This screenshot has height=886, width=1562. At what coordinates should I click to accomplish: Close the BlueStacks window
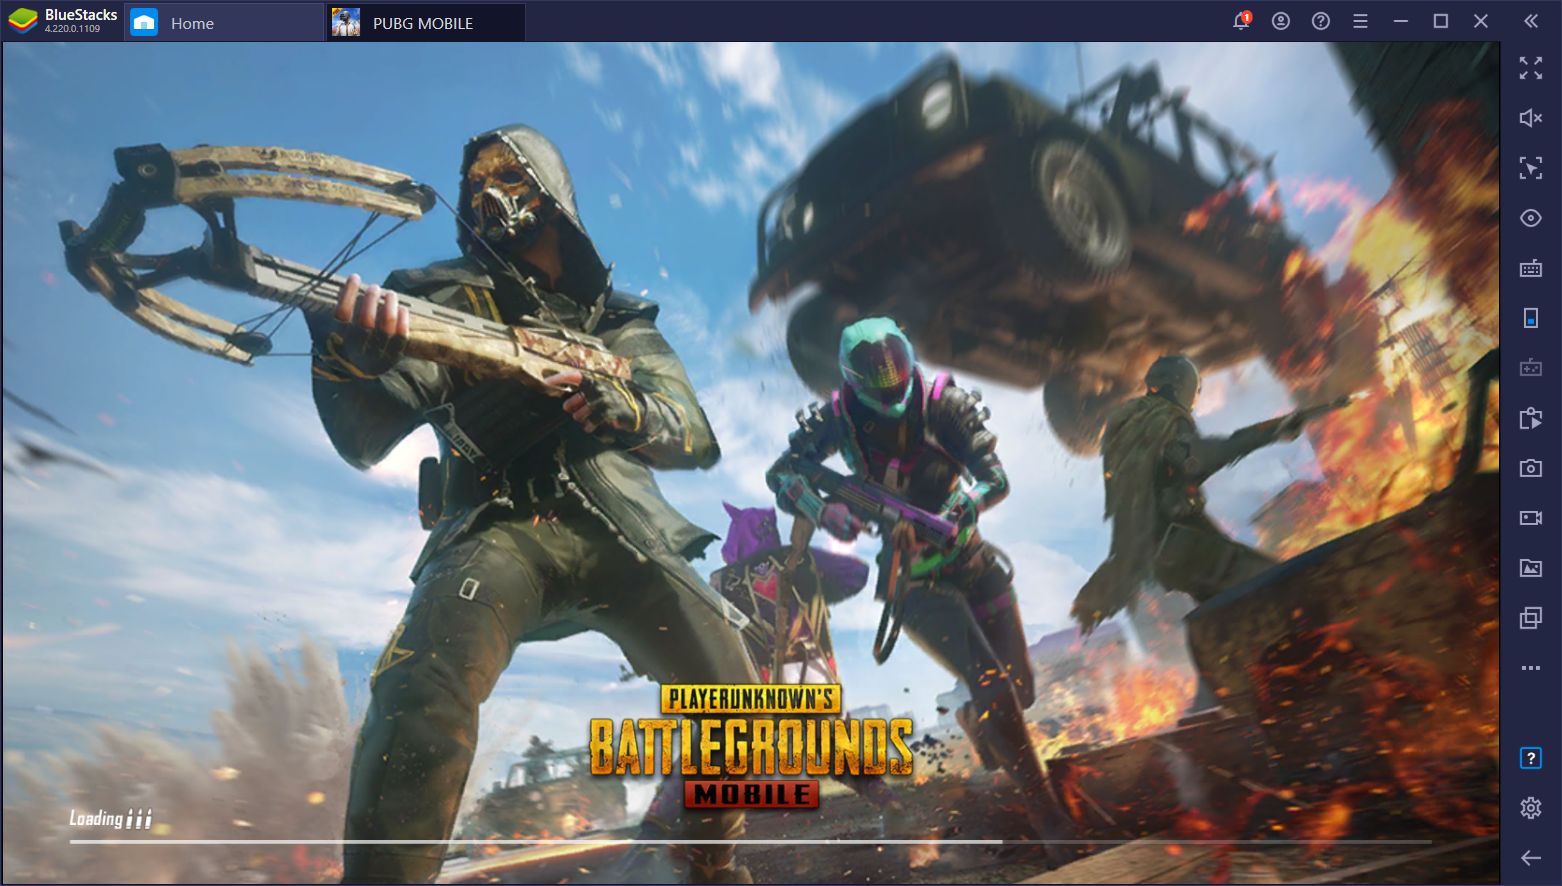coord(1481,21)
